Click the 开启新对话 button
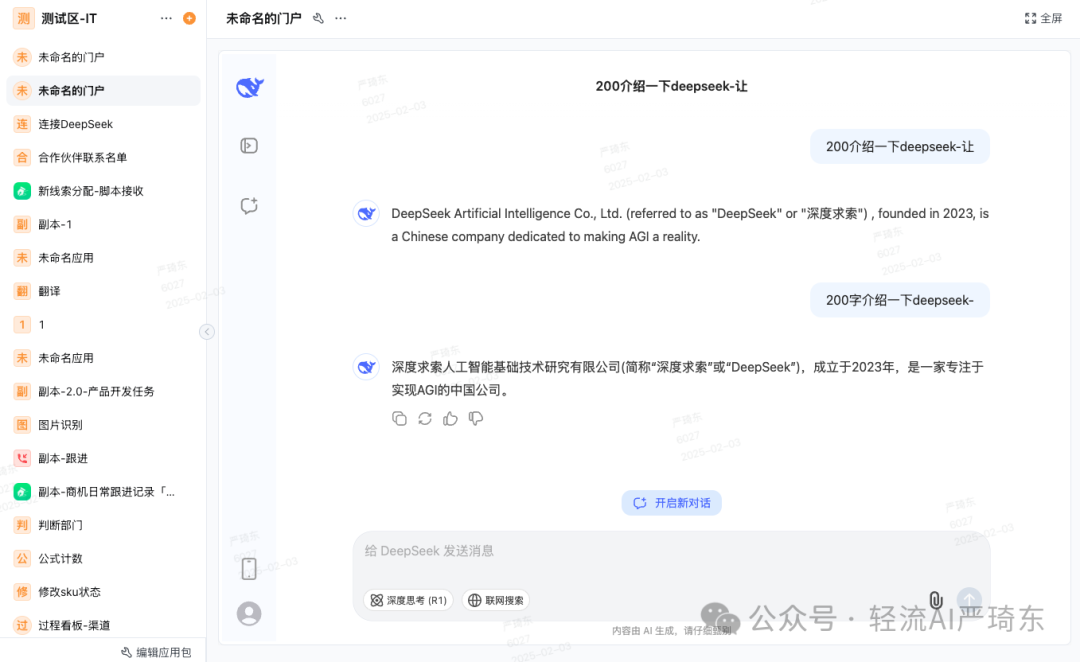The image size is (1080, 662). click(x=672, y=503)
